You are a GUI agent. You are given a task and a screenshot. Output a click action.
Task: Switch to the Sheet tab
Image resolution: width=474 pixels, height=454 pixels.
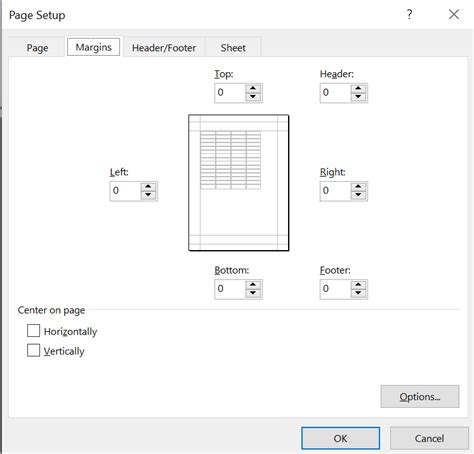233,48
